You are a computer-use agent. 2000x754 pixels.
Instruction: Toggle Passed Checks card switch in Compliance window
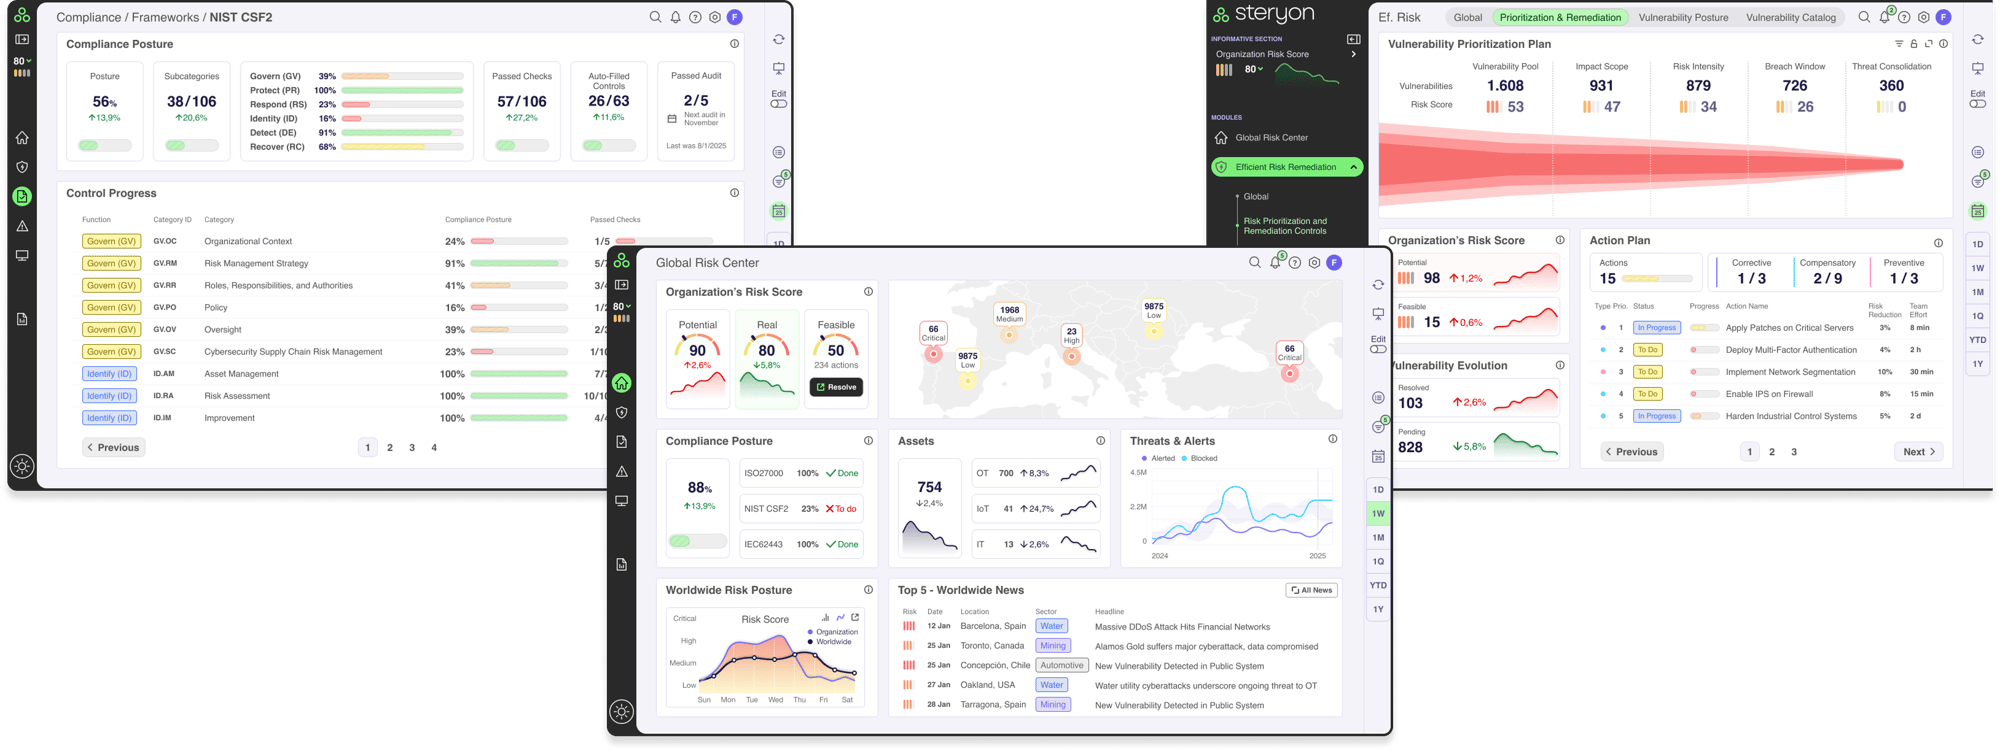522,145
